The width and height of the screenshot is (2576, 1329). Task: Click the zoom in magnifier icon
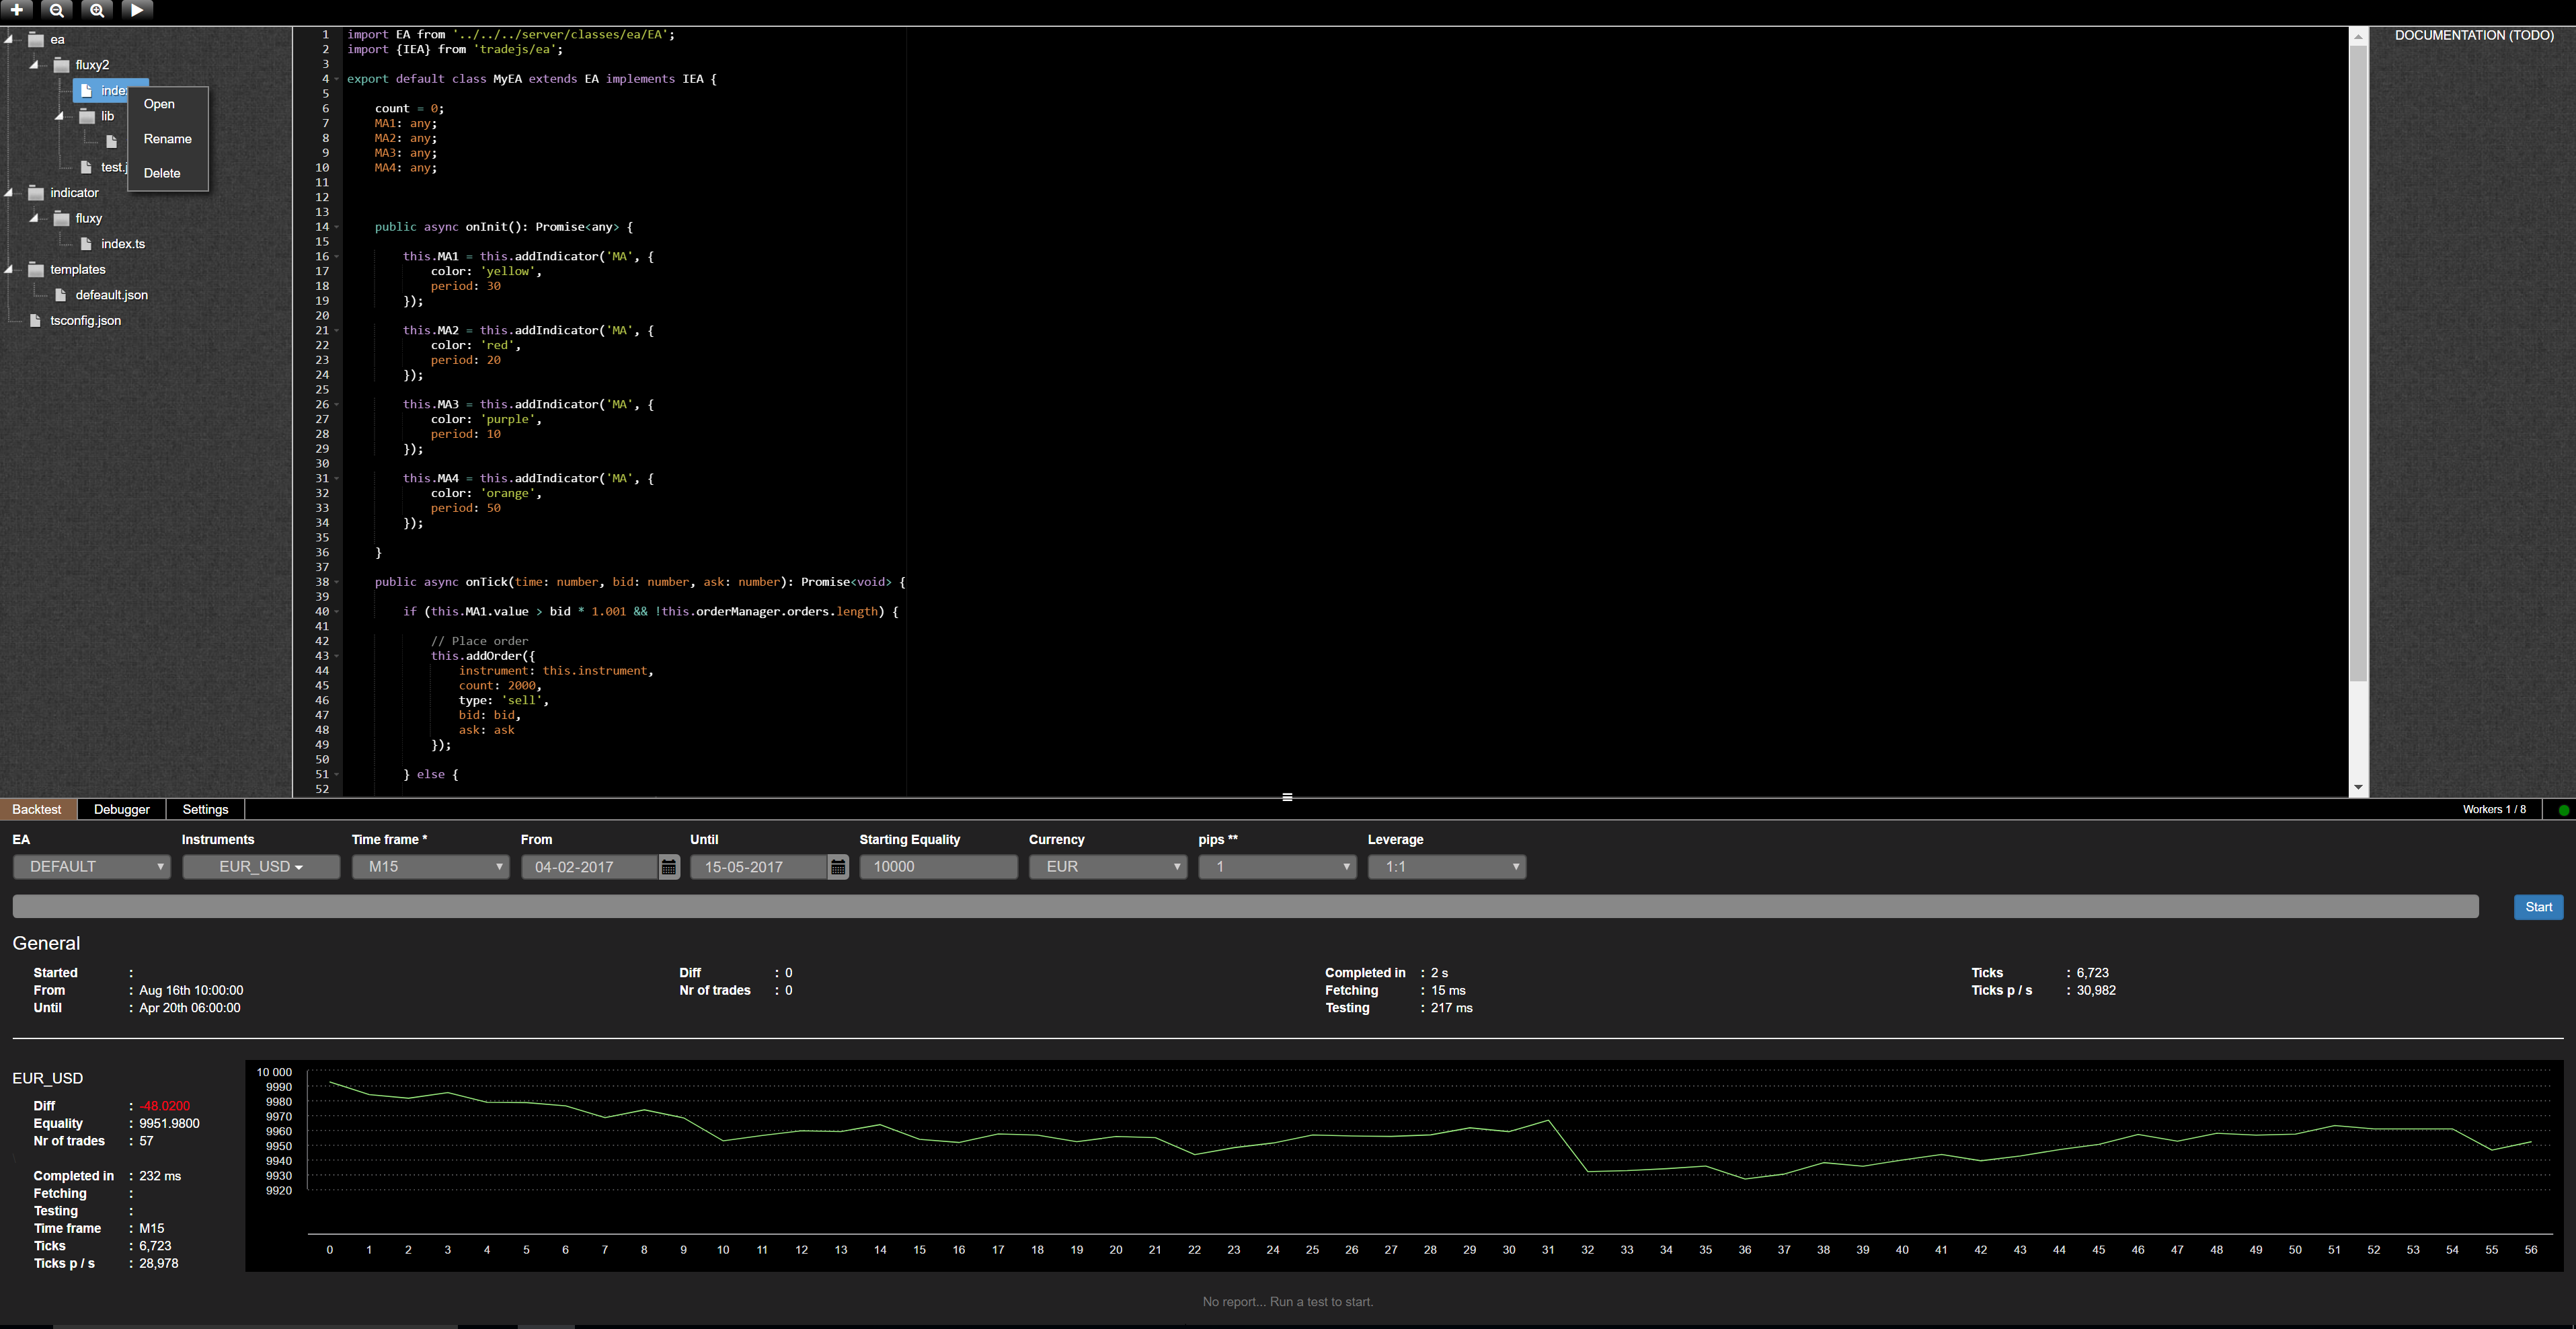click(x=97, y=10)
